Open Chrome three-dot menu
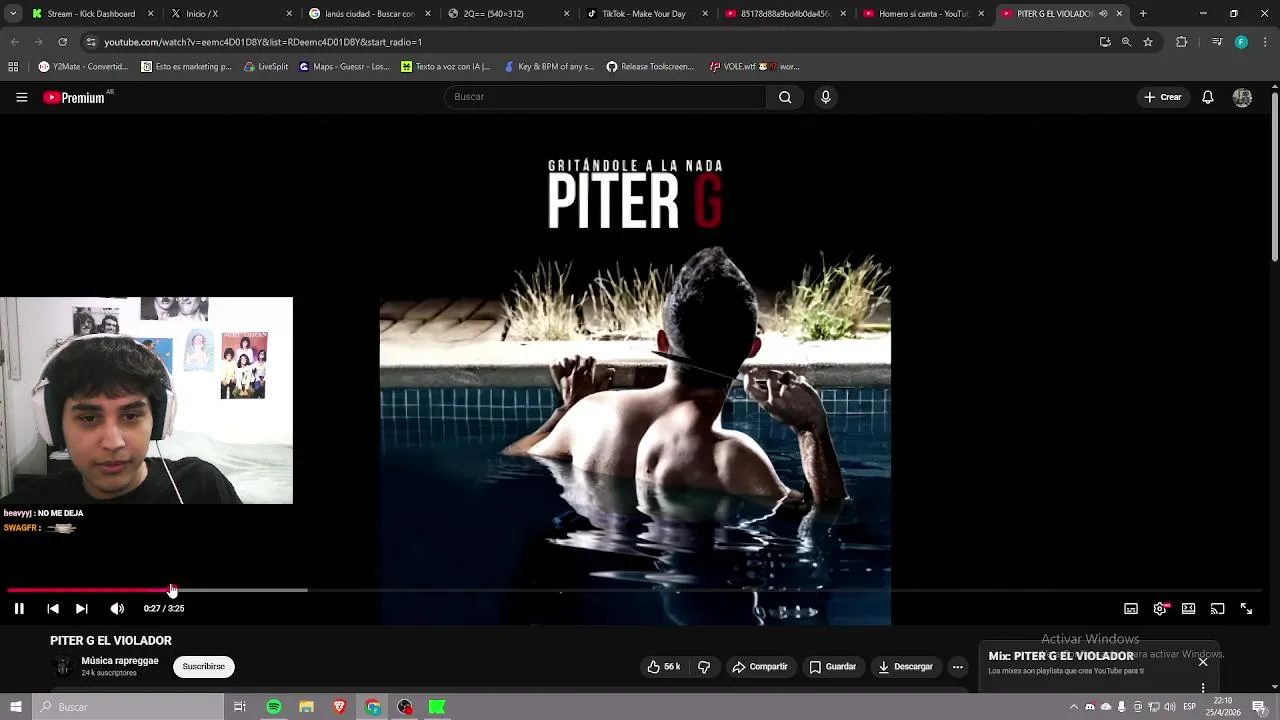Viewport: 1280px width, 720px height. tap(1266, 42)
